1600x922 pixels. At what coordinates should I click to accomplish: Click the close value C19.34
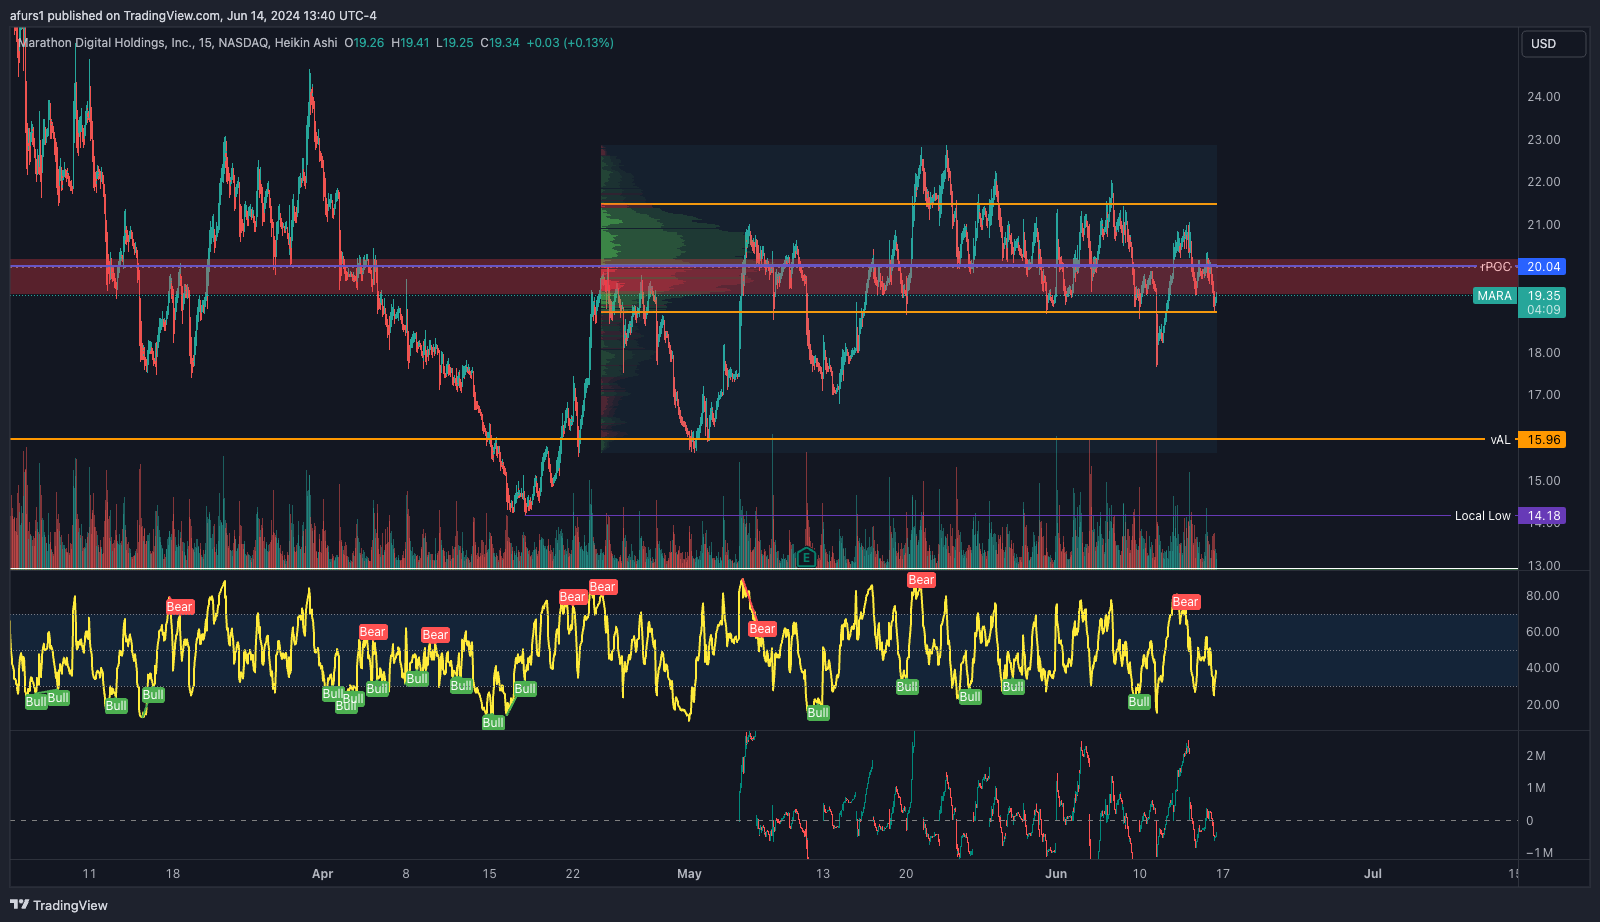pos(500,43)
